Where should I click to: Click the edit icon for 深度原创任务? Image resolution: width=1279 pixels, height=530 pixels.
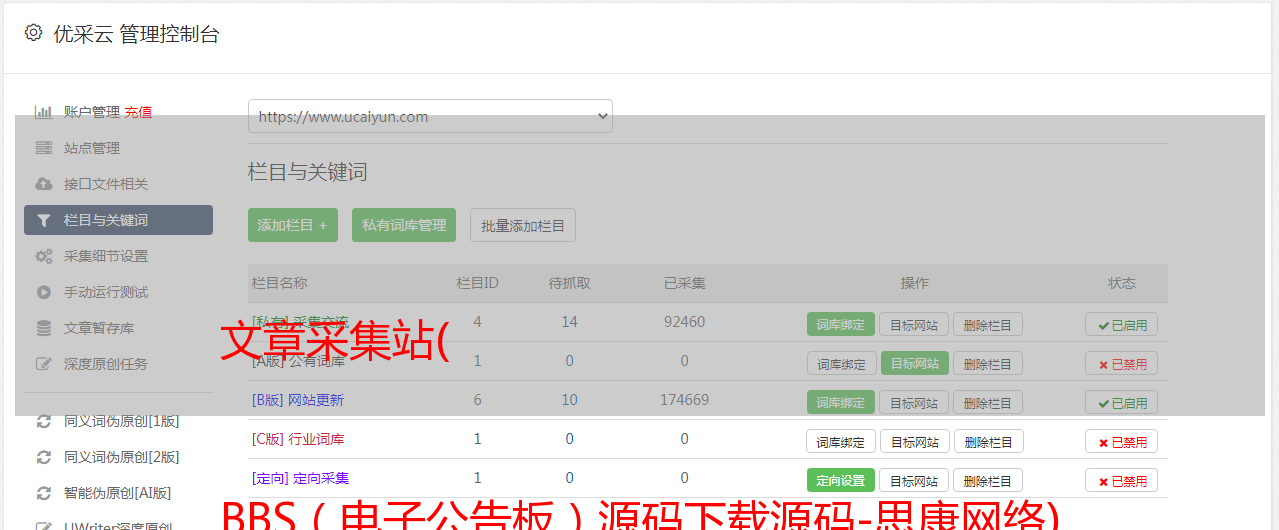[43, 364]
